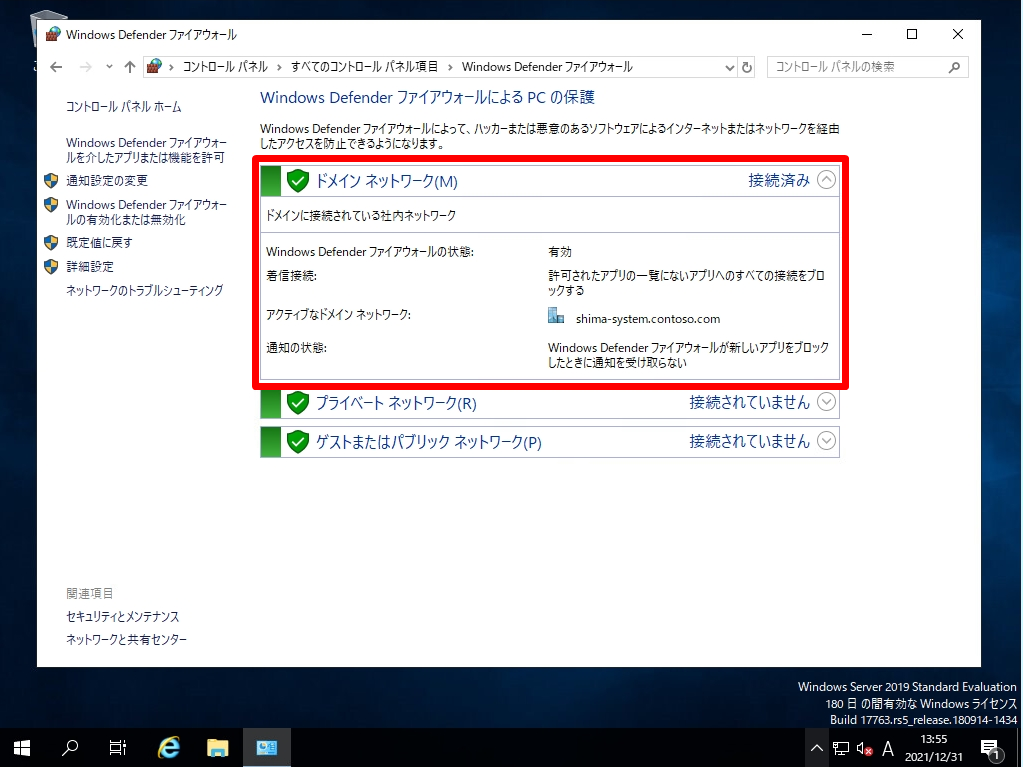Collapse the ドメイン ネットワーク section
The width and height of the screenshot is (1023, 767).
826,180
